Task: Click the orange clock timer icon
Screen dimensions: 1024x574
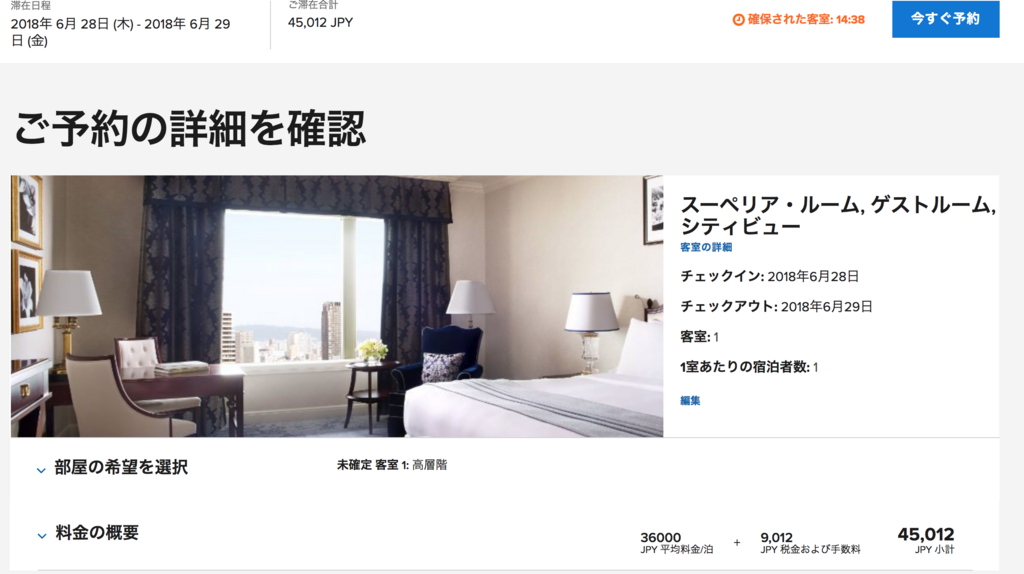Action: [x=738, y=20]
